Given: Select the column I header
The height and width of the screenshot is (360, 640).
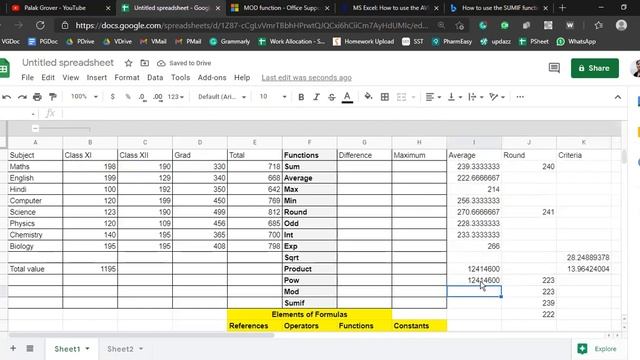Looking at the screenshot, I should coord(474,142).
